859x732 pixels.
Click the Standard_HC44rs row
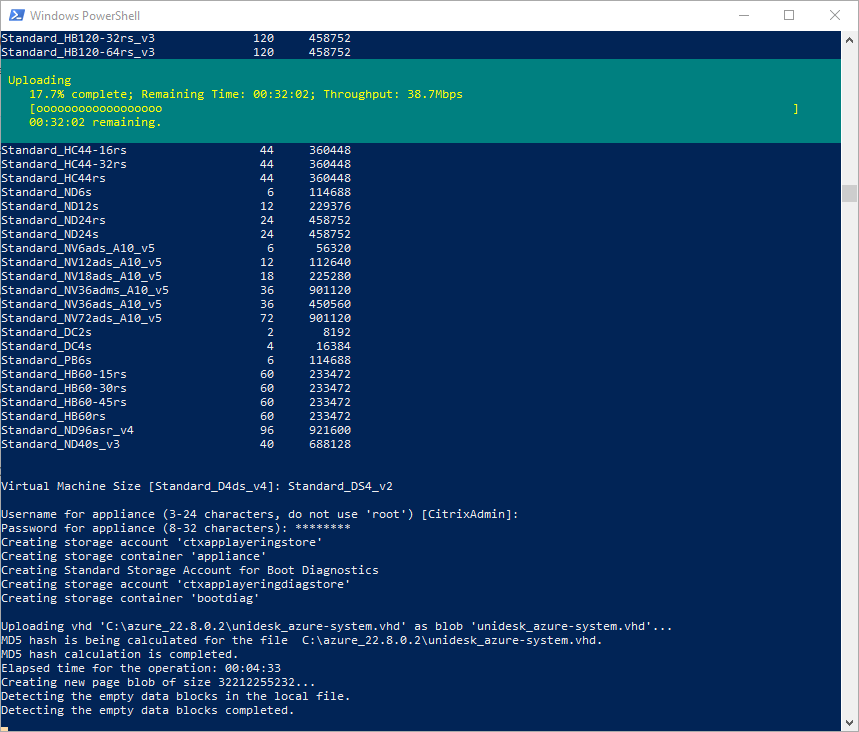(176, 178)
